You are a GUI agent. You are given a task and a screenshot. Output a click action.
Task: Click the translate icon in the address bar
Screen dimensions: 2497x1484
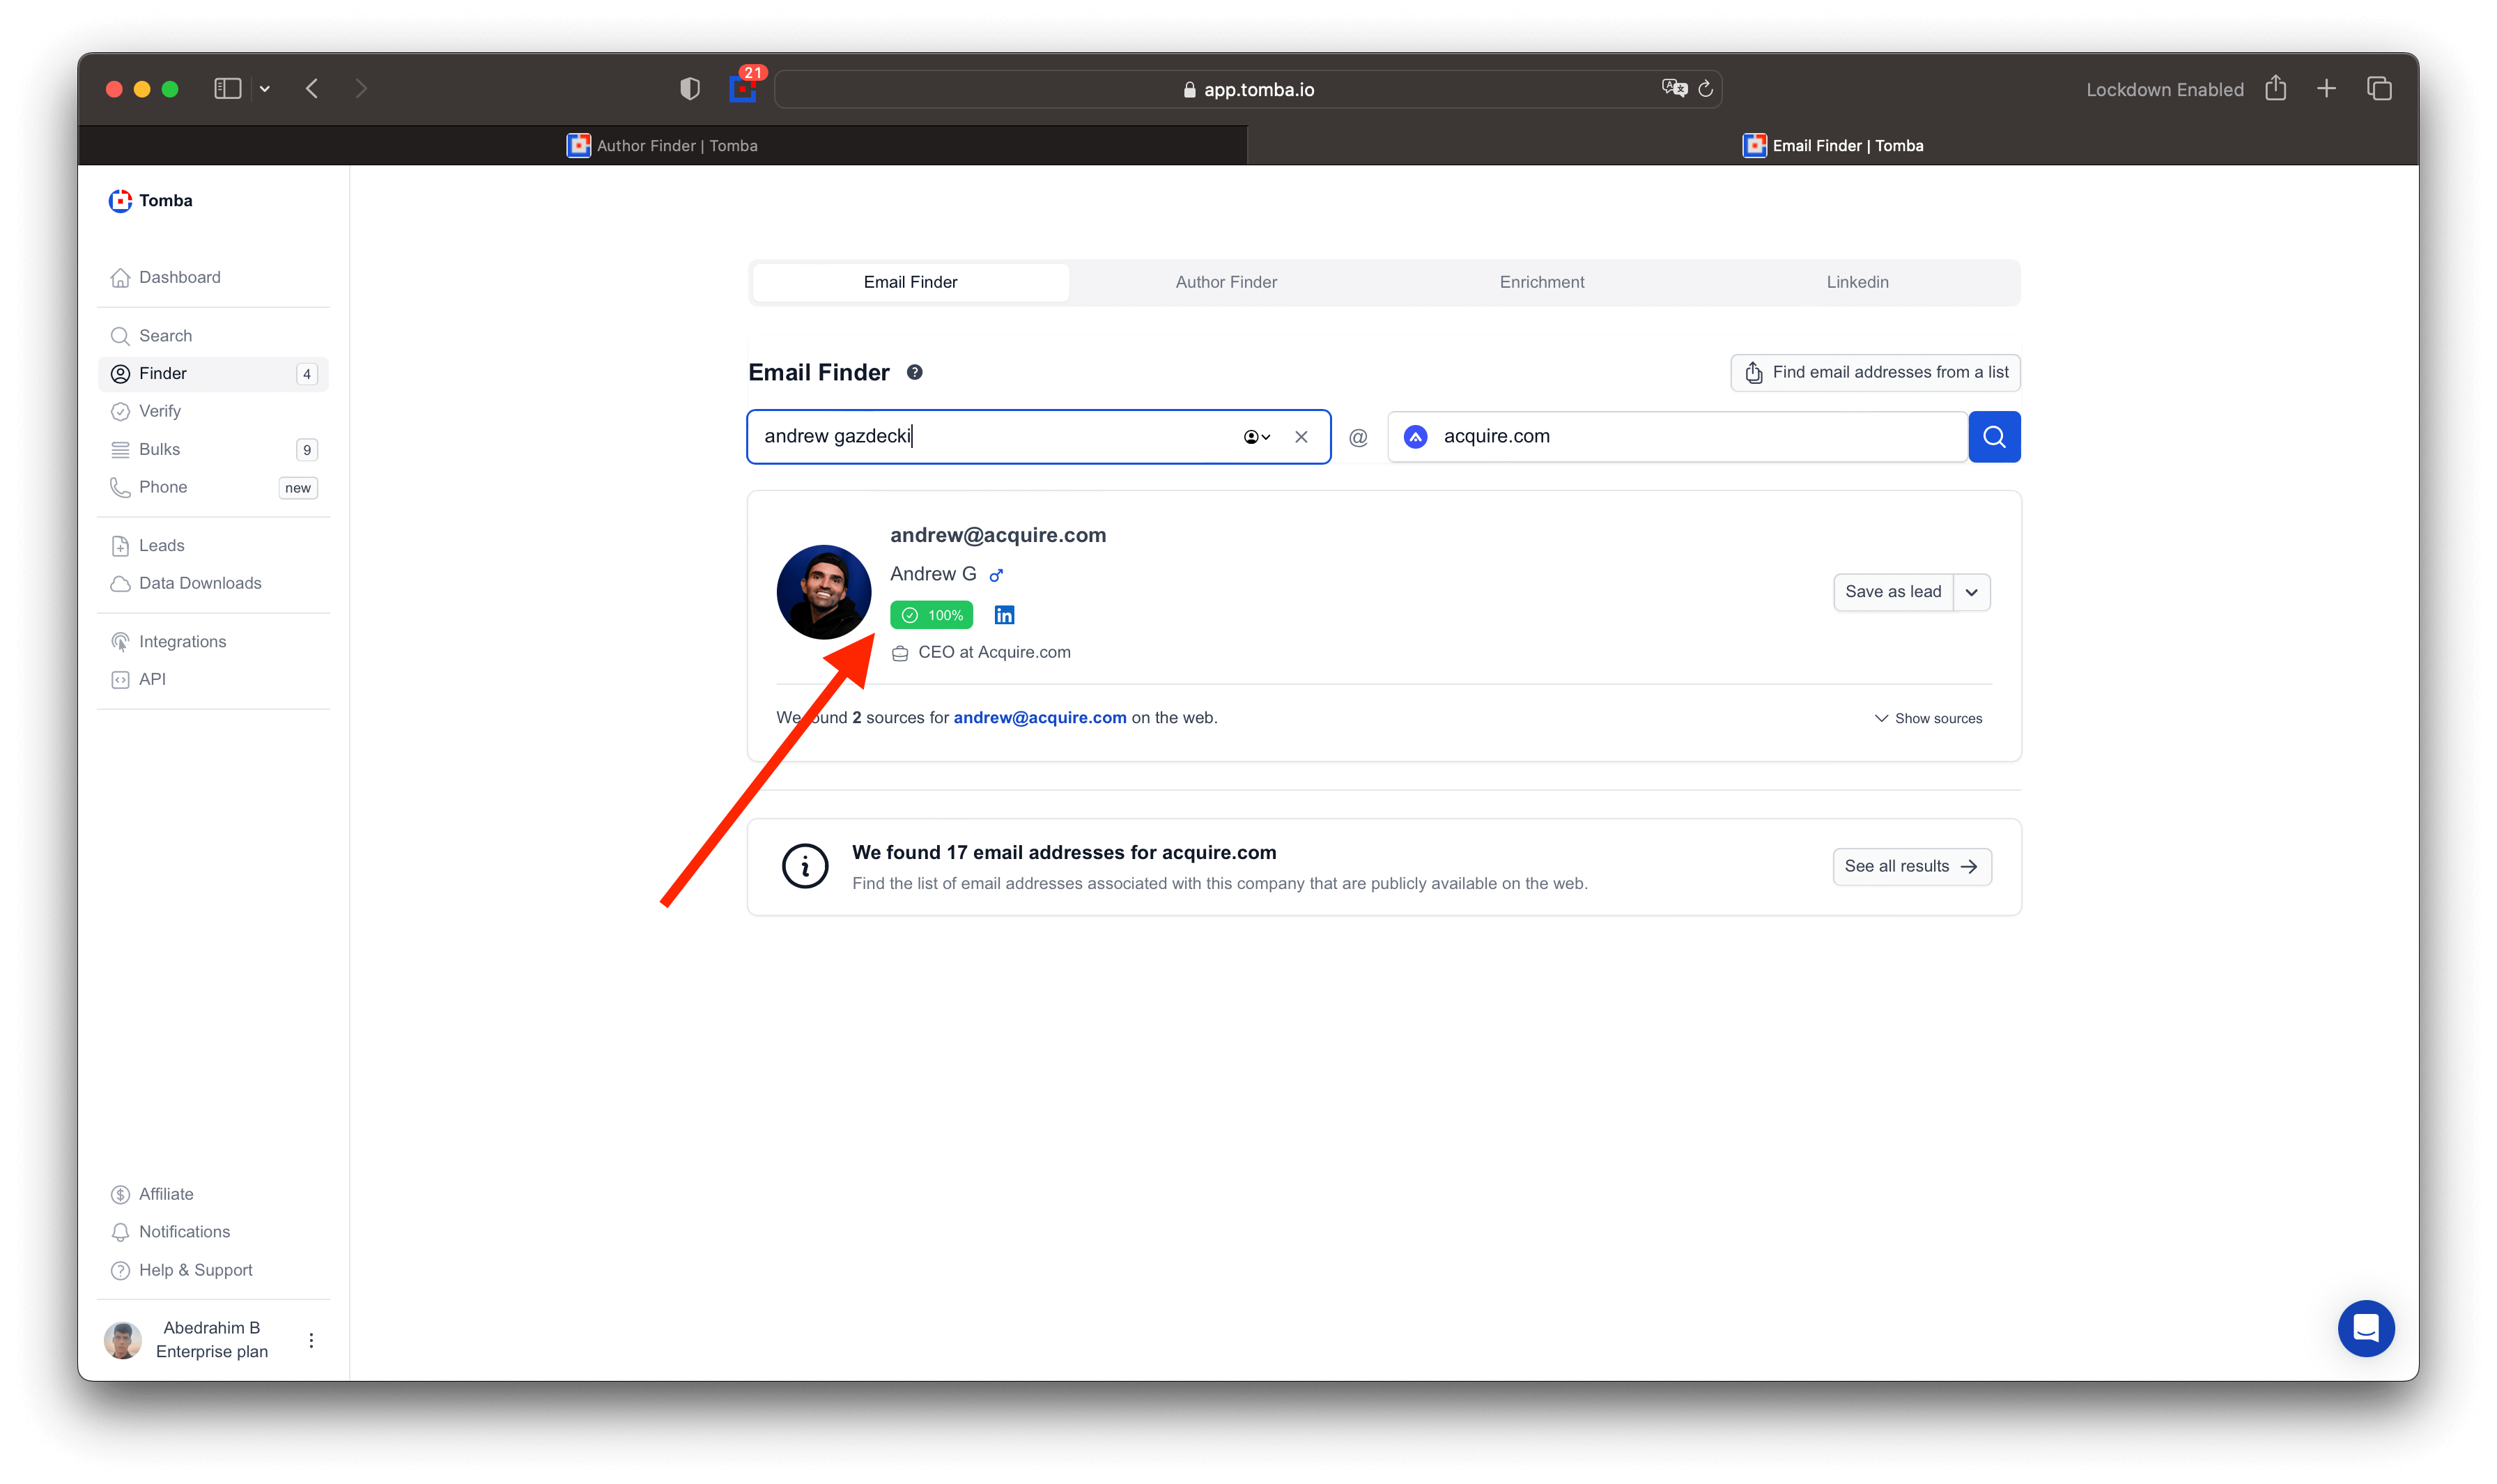[x=1674, y=89]
